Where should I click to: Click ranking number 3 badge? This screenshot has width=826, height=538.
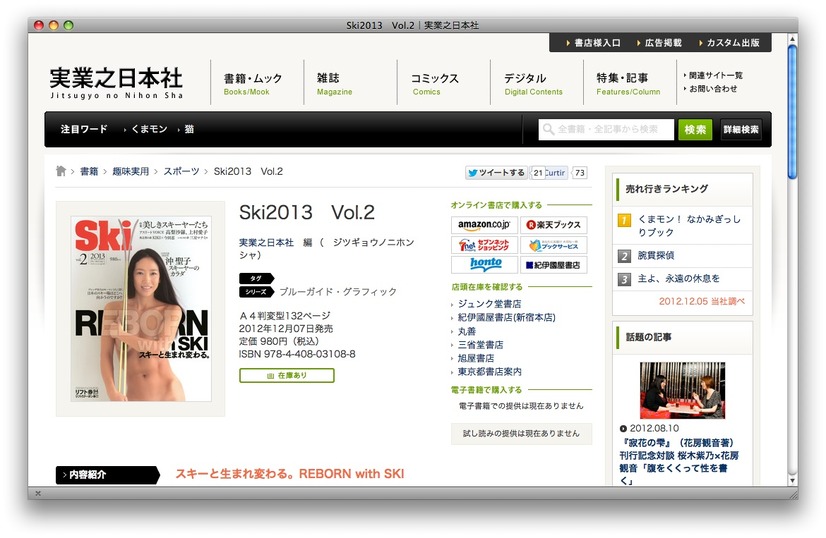coord(624,279)
